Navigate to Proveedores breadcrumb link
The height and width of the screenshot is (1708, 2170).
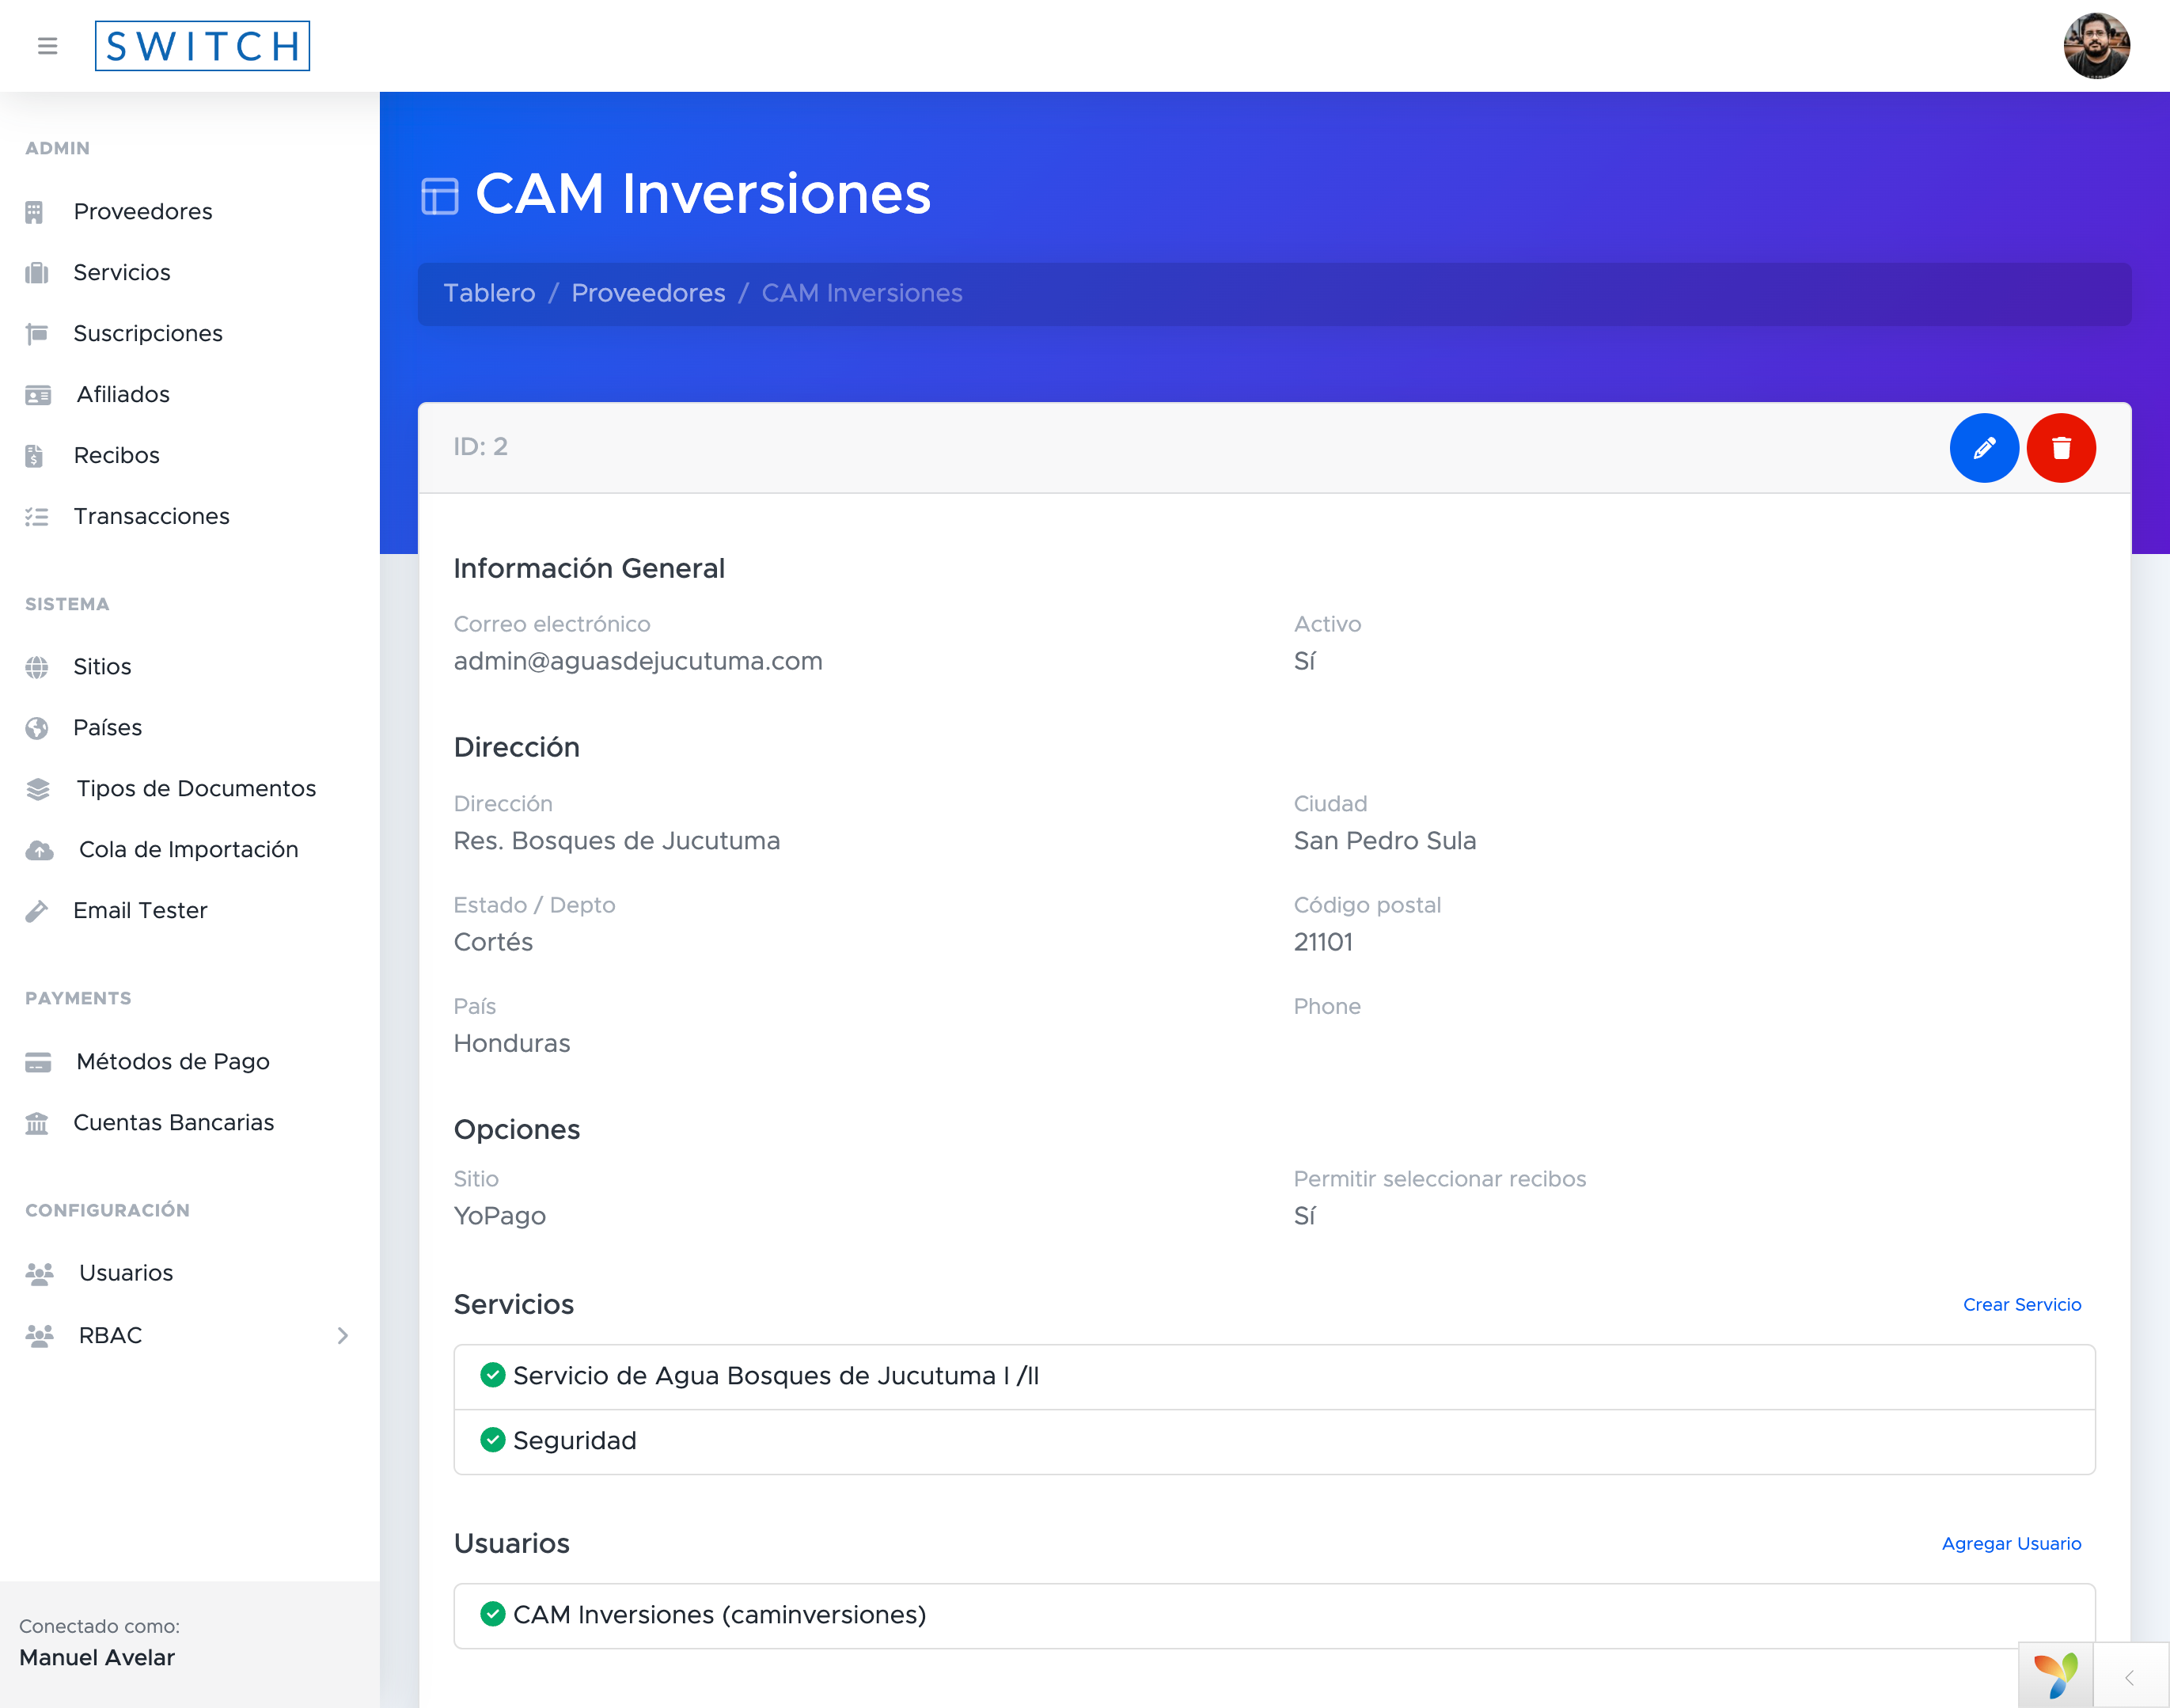(x=648, y=293)
